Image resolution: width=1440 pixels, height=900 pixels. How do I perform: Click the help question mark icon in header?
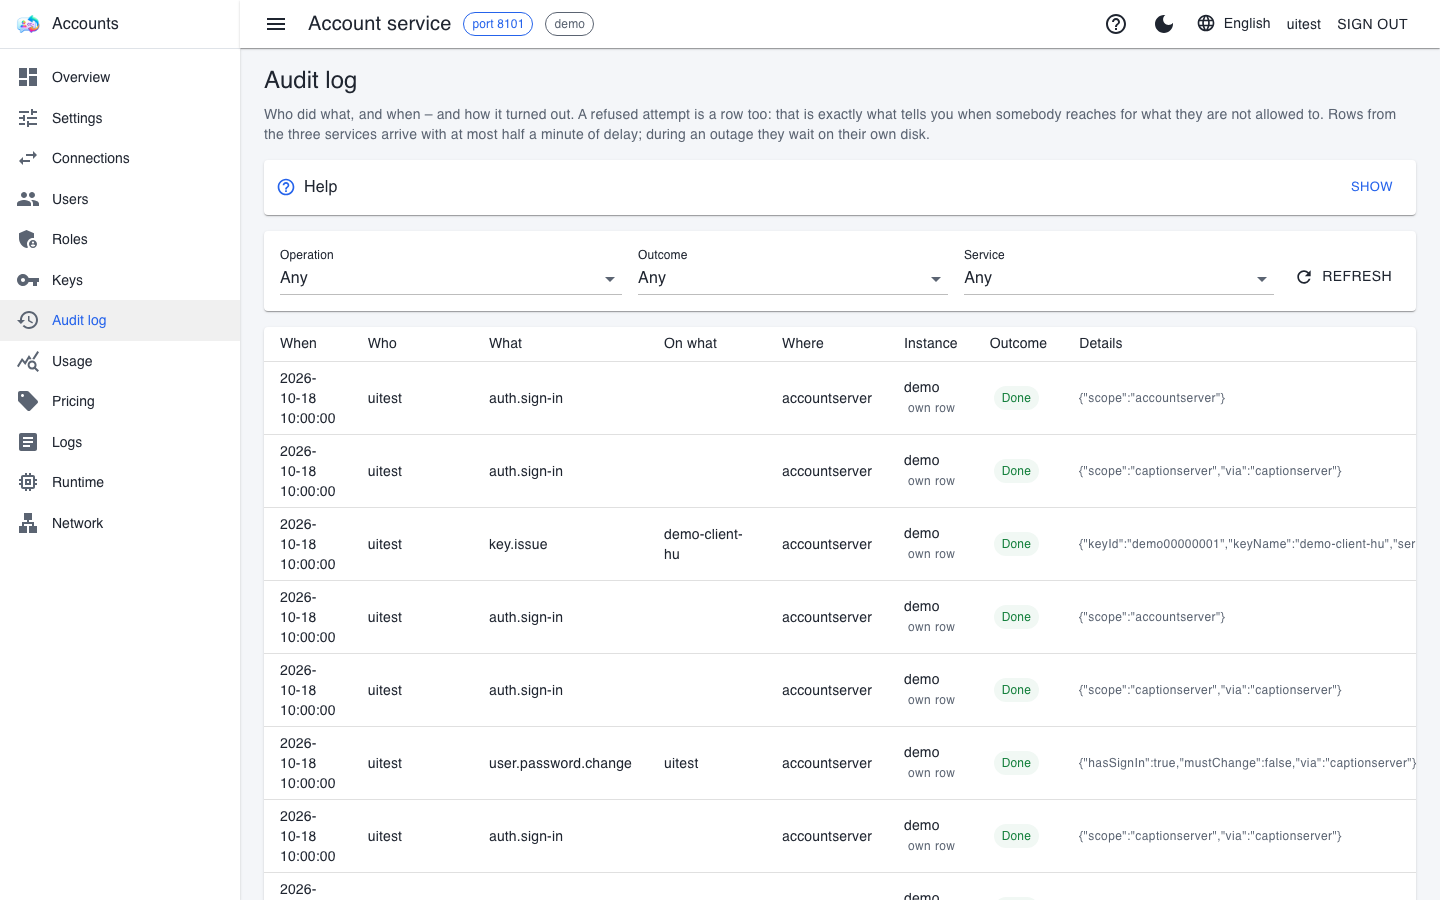(x=1116, y=24)
